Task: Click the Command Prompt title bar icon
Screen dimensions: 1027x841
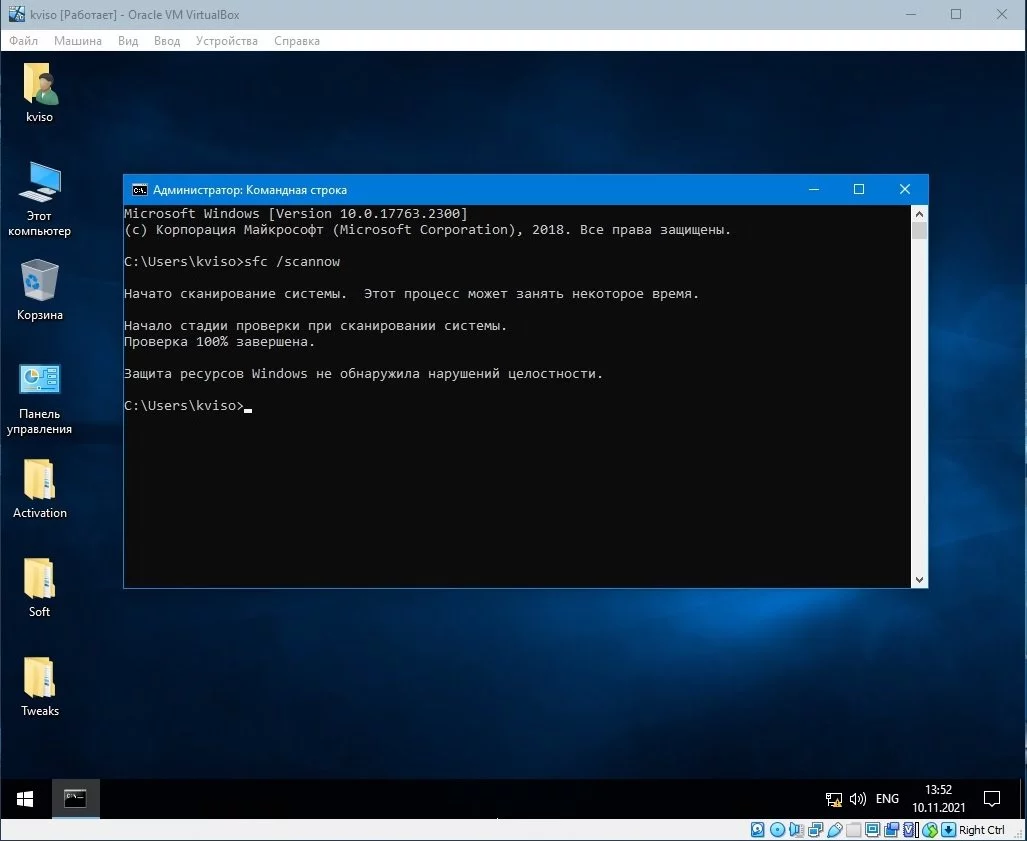Action: [x=140, y=190]
